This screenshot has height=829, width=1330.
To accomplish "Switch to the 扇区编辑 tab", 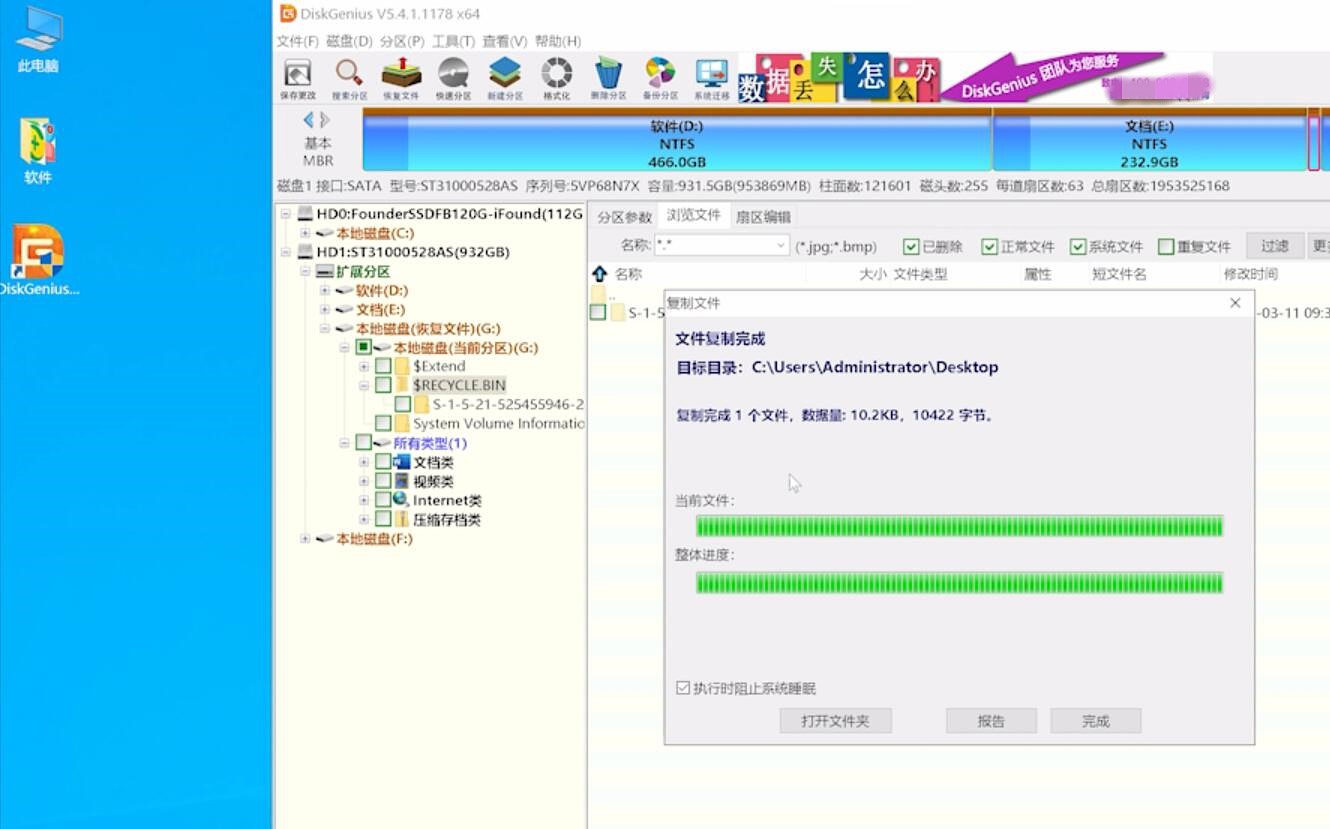I will pos(763,216).
